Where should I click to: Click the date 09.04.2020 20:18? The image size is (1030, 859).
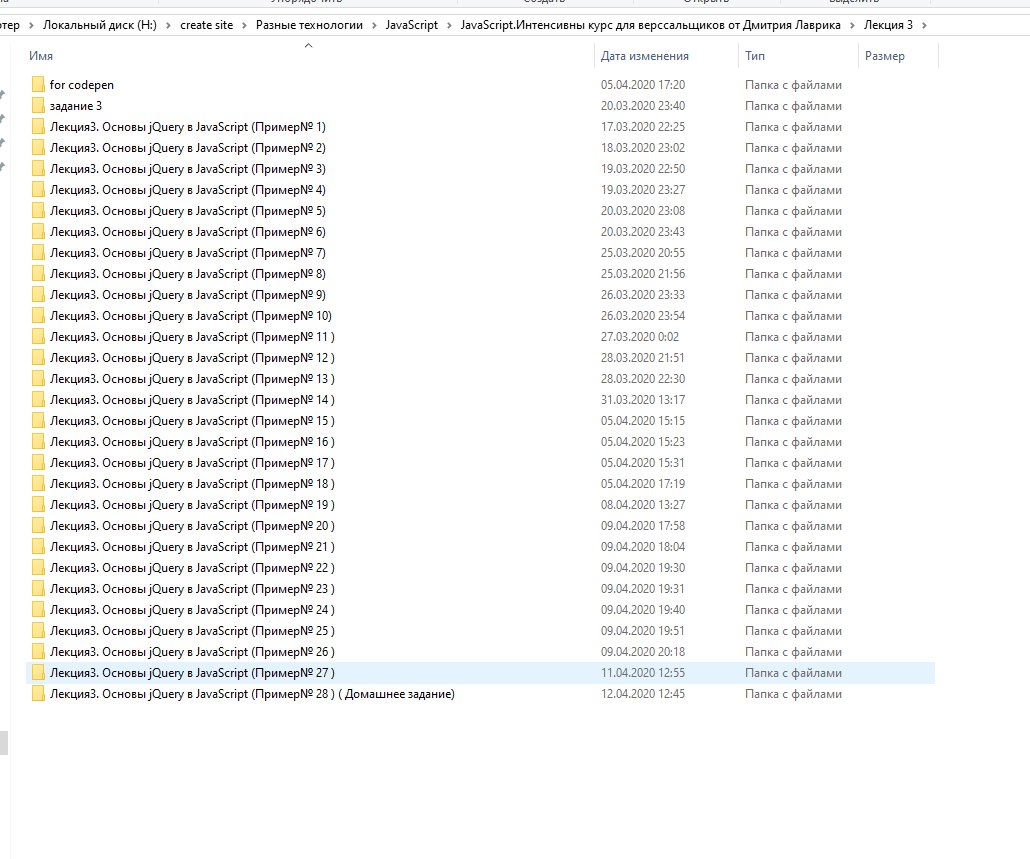(642, 652)
